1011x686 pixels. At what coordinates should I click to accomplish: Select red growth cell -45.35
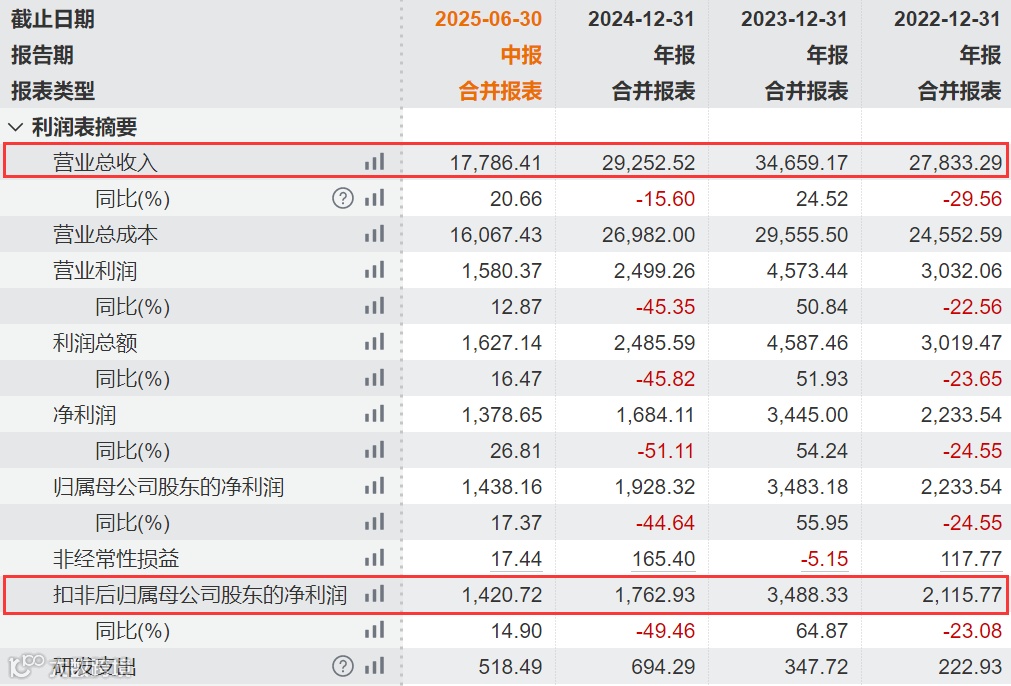point(665,307)
